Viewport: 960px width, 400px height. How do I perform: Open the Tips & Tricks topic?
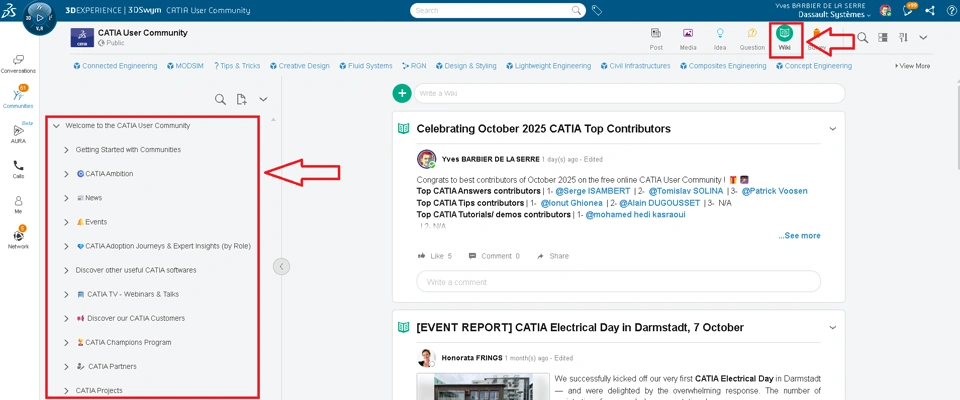pyautogui.click(x=237, y=66)
